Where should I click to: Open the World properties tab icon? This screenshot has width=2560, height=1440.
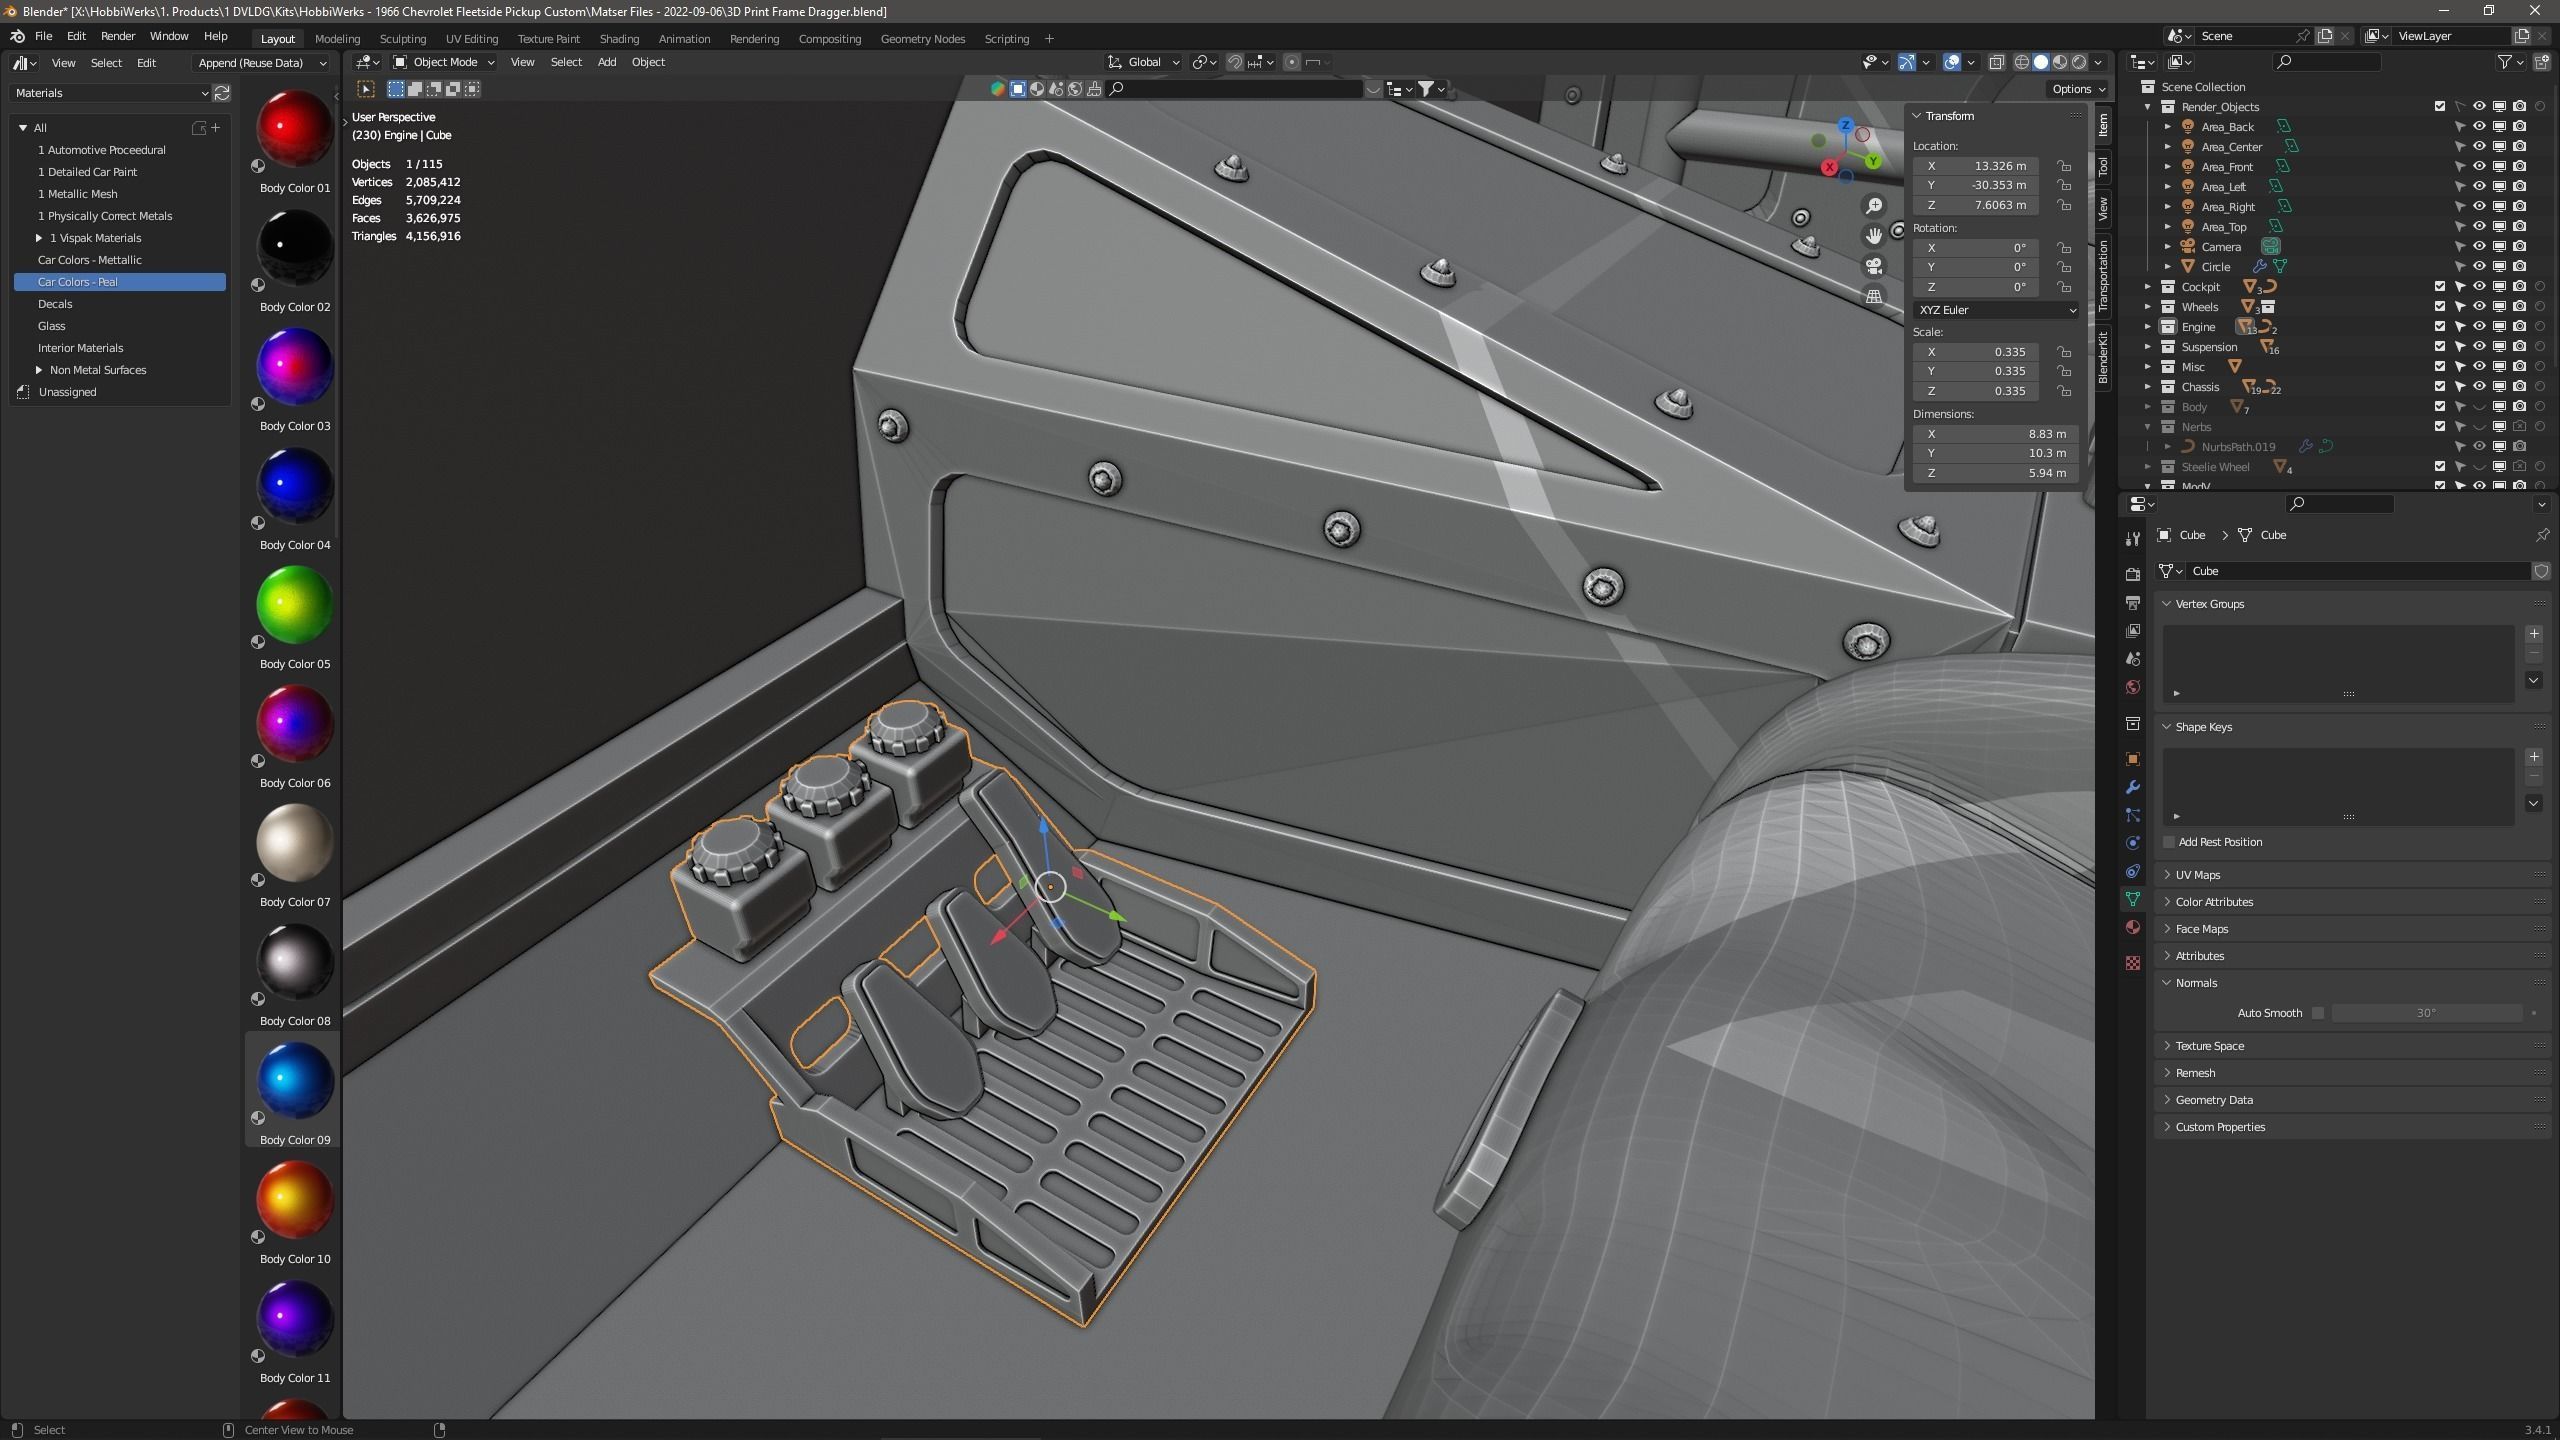click(2133, 687)
